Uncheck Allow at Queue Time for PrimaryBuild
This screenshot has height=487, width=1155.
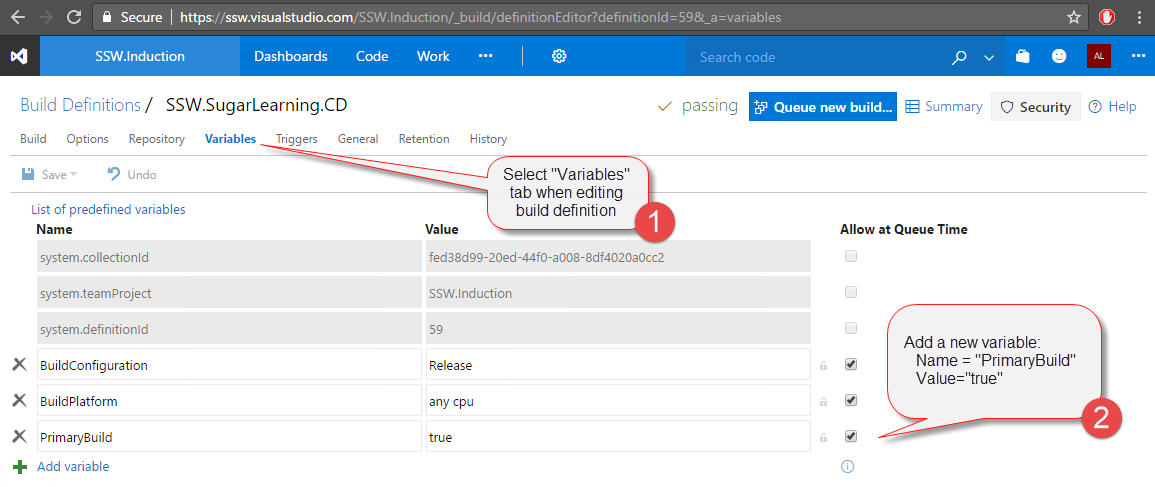tap(851, 436)
